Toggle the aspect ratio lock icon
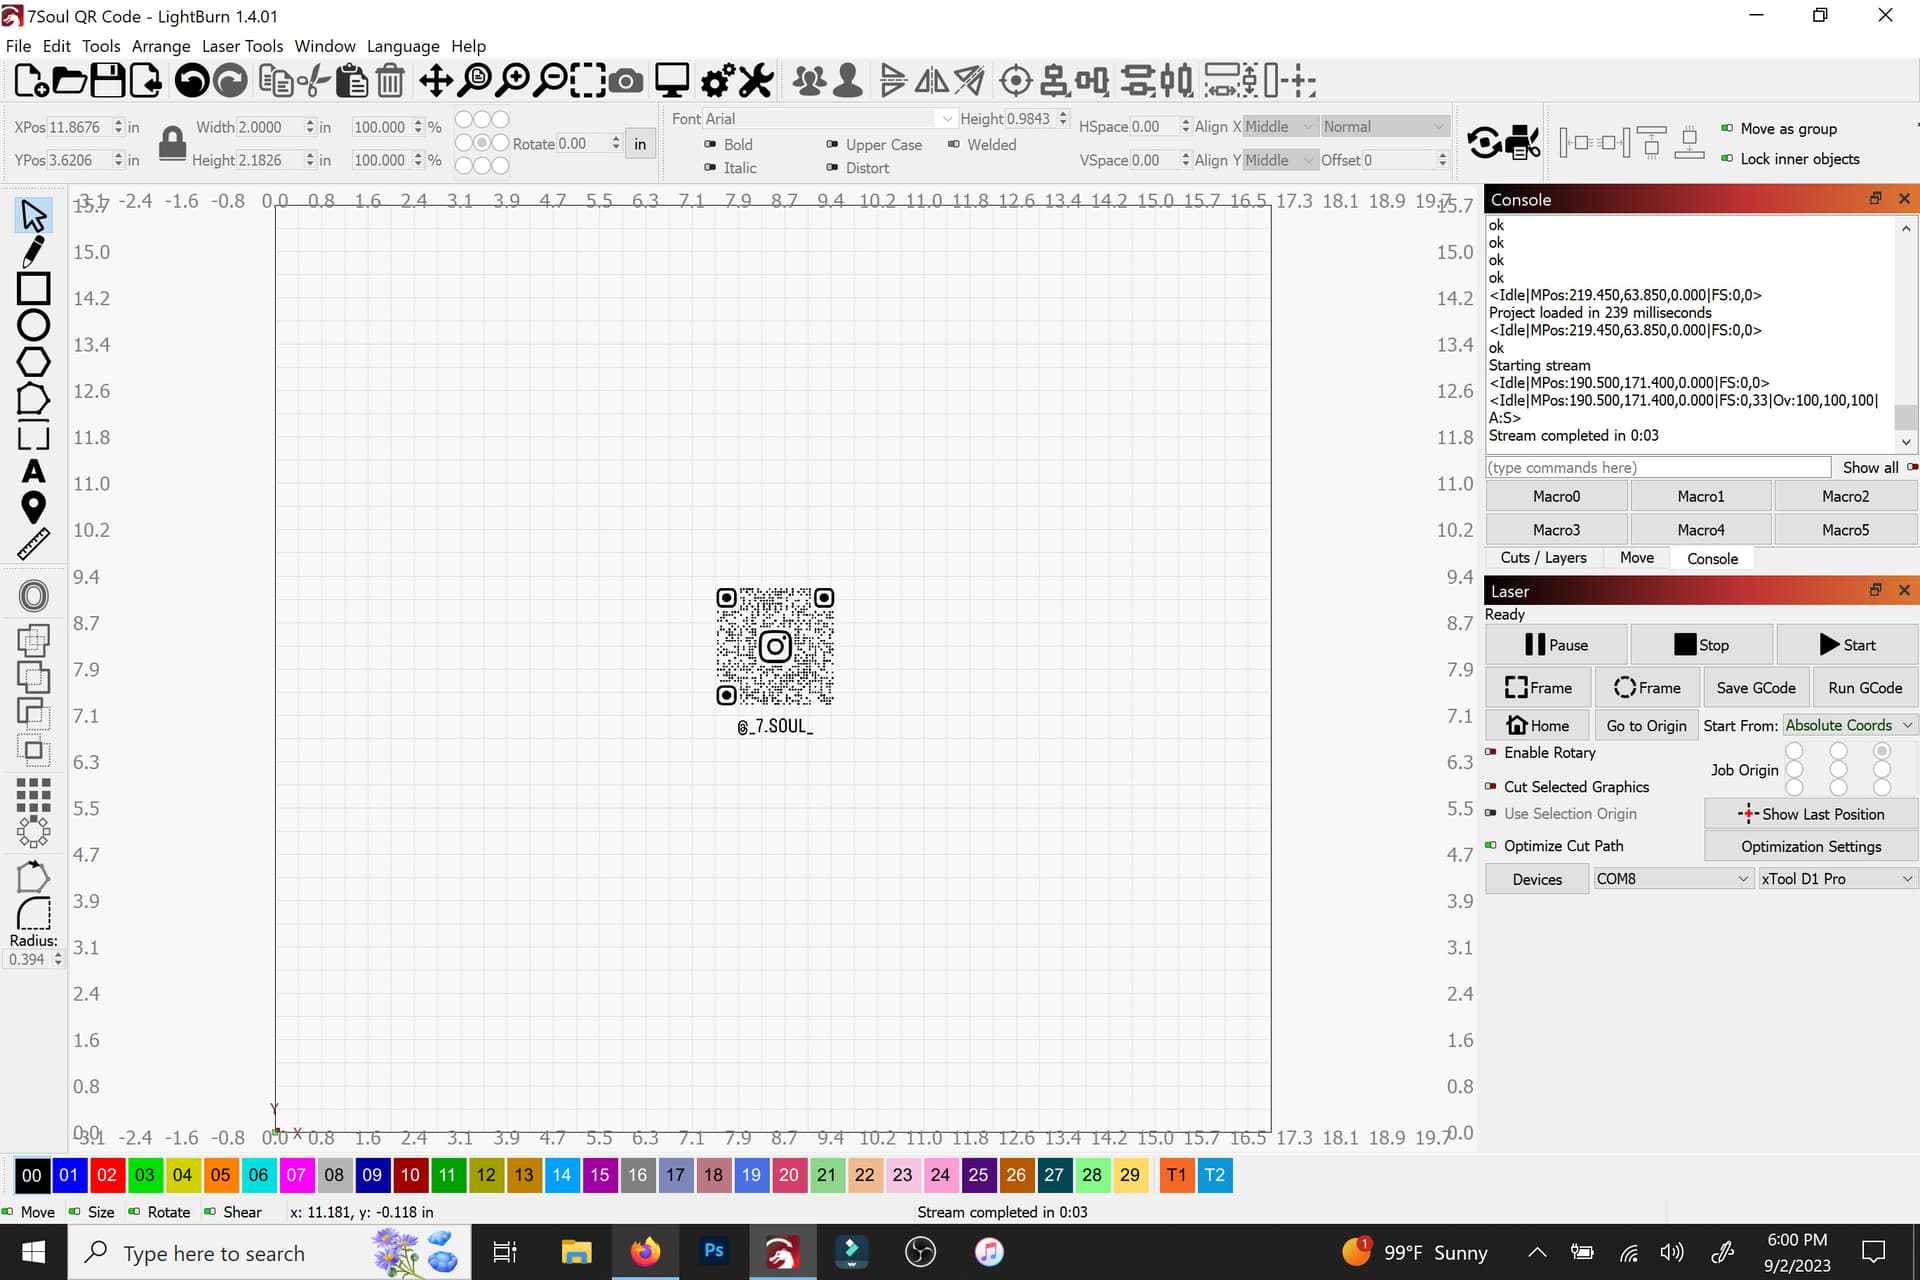 (172, 143)
